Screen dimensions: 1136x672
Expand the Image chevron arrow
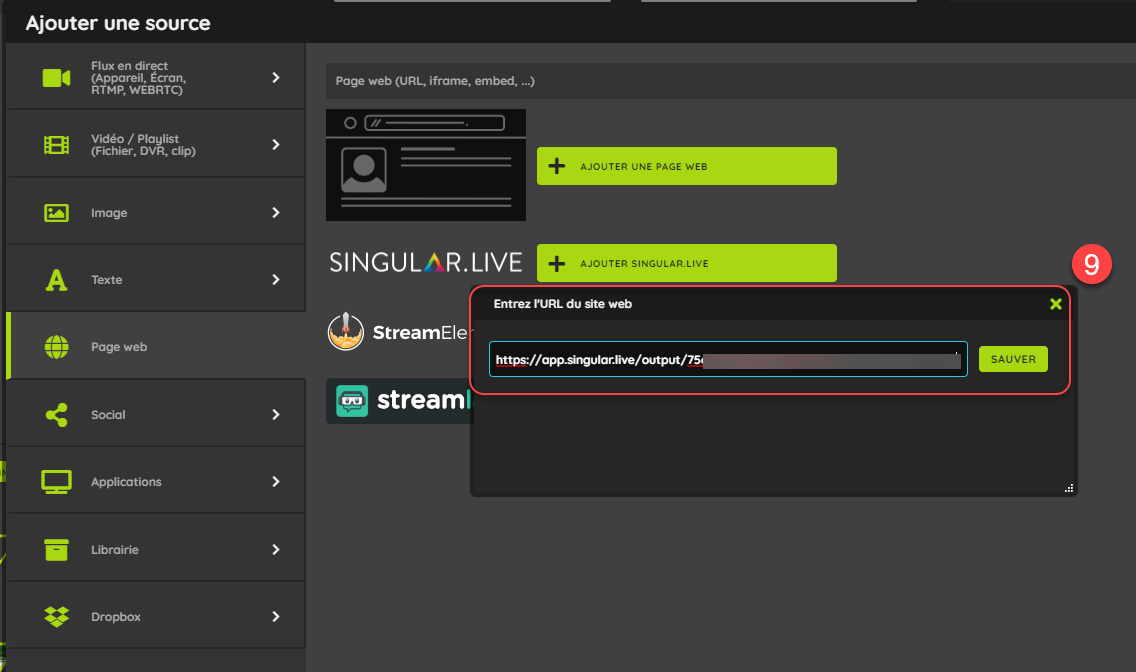pyautogui.click(x=276, y=212)
